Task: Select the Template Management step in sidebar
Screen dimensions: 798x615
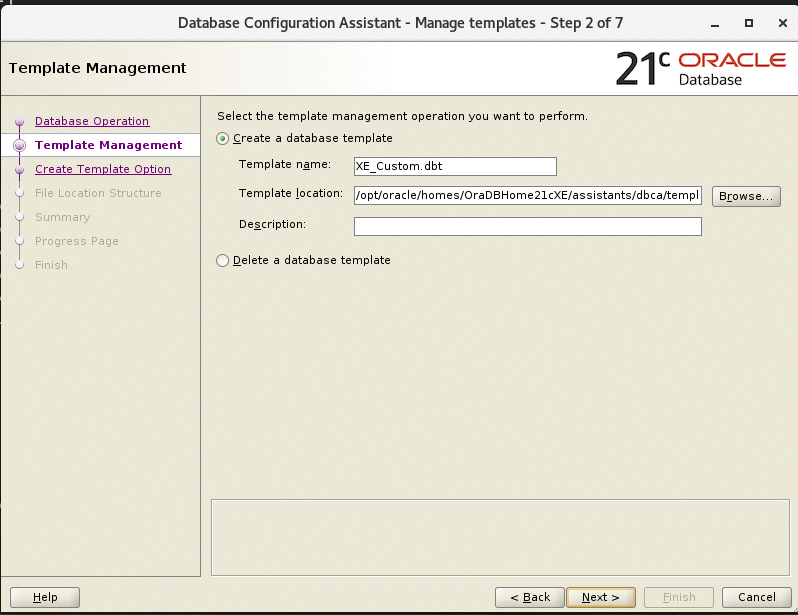Action: point(108,145)
